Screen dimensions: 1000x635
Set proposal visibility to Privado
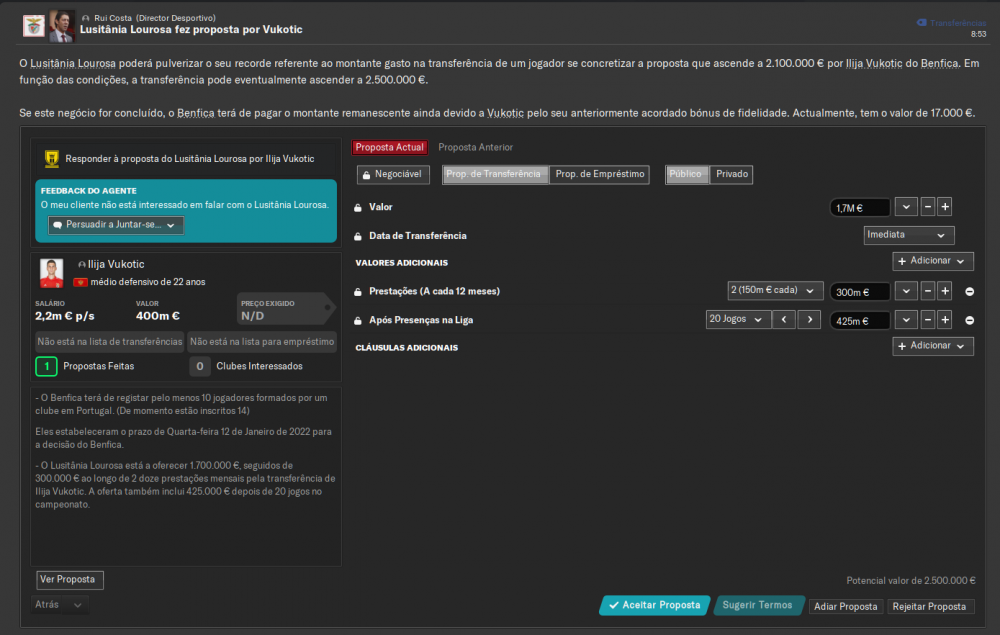tap(732, 174)
